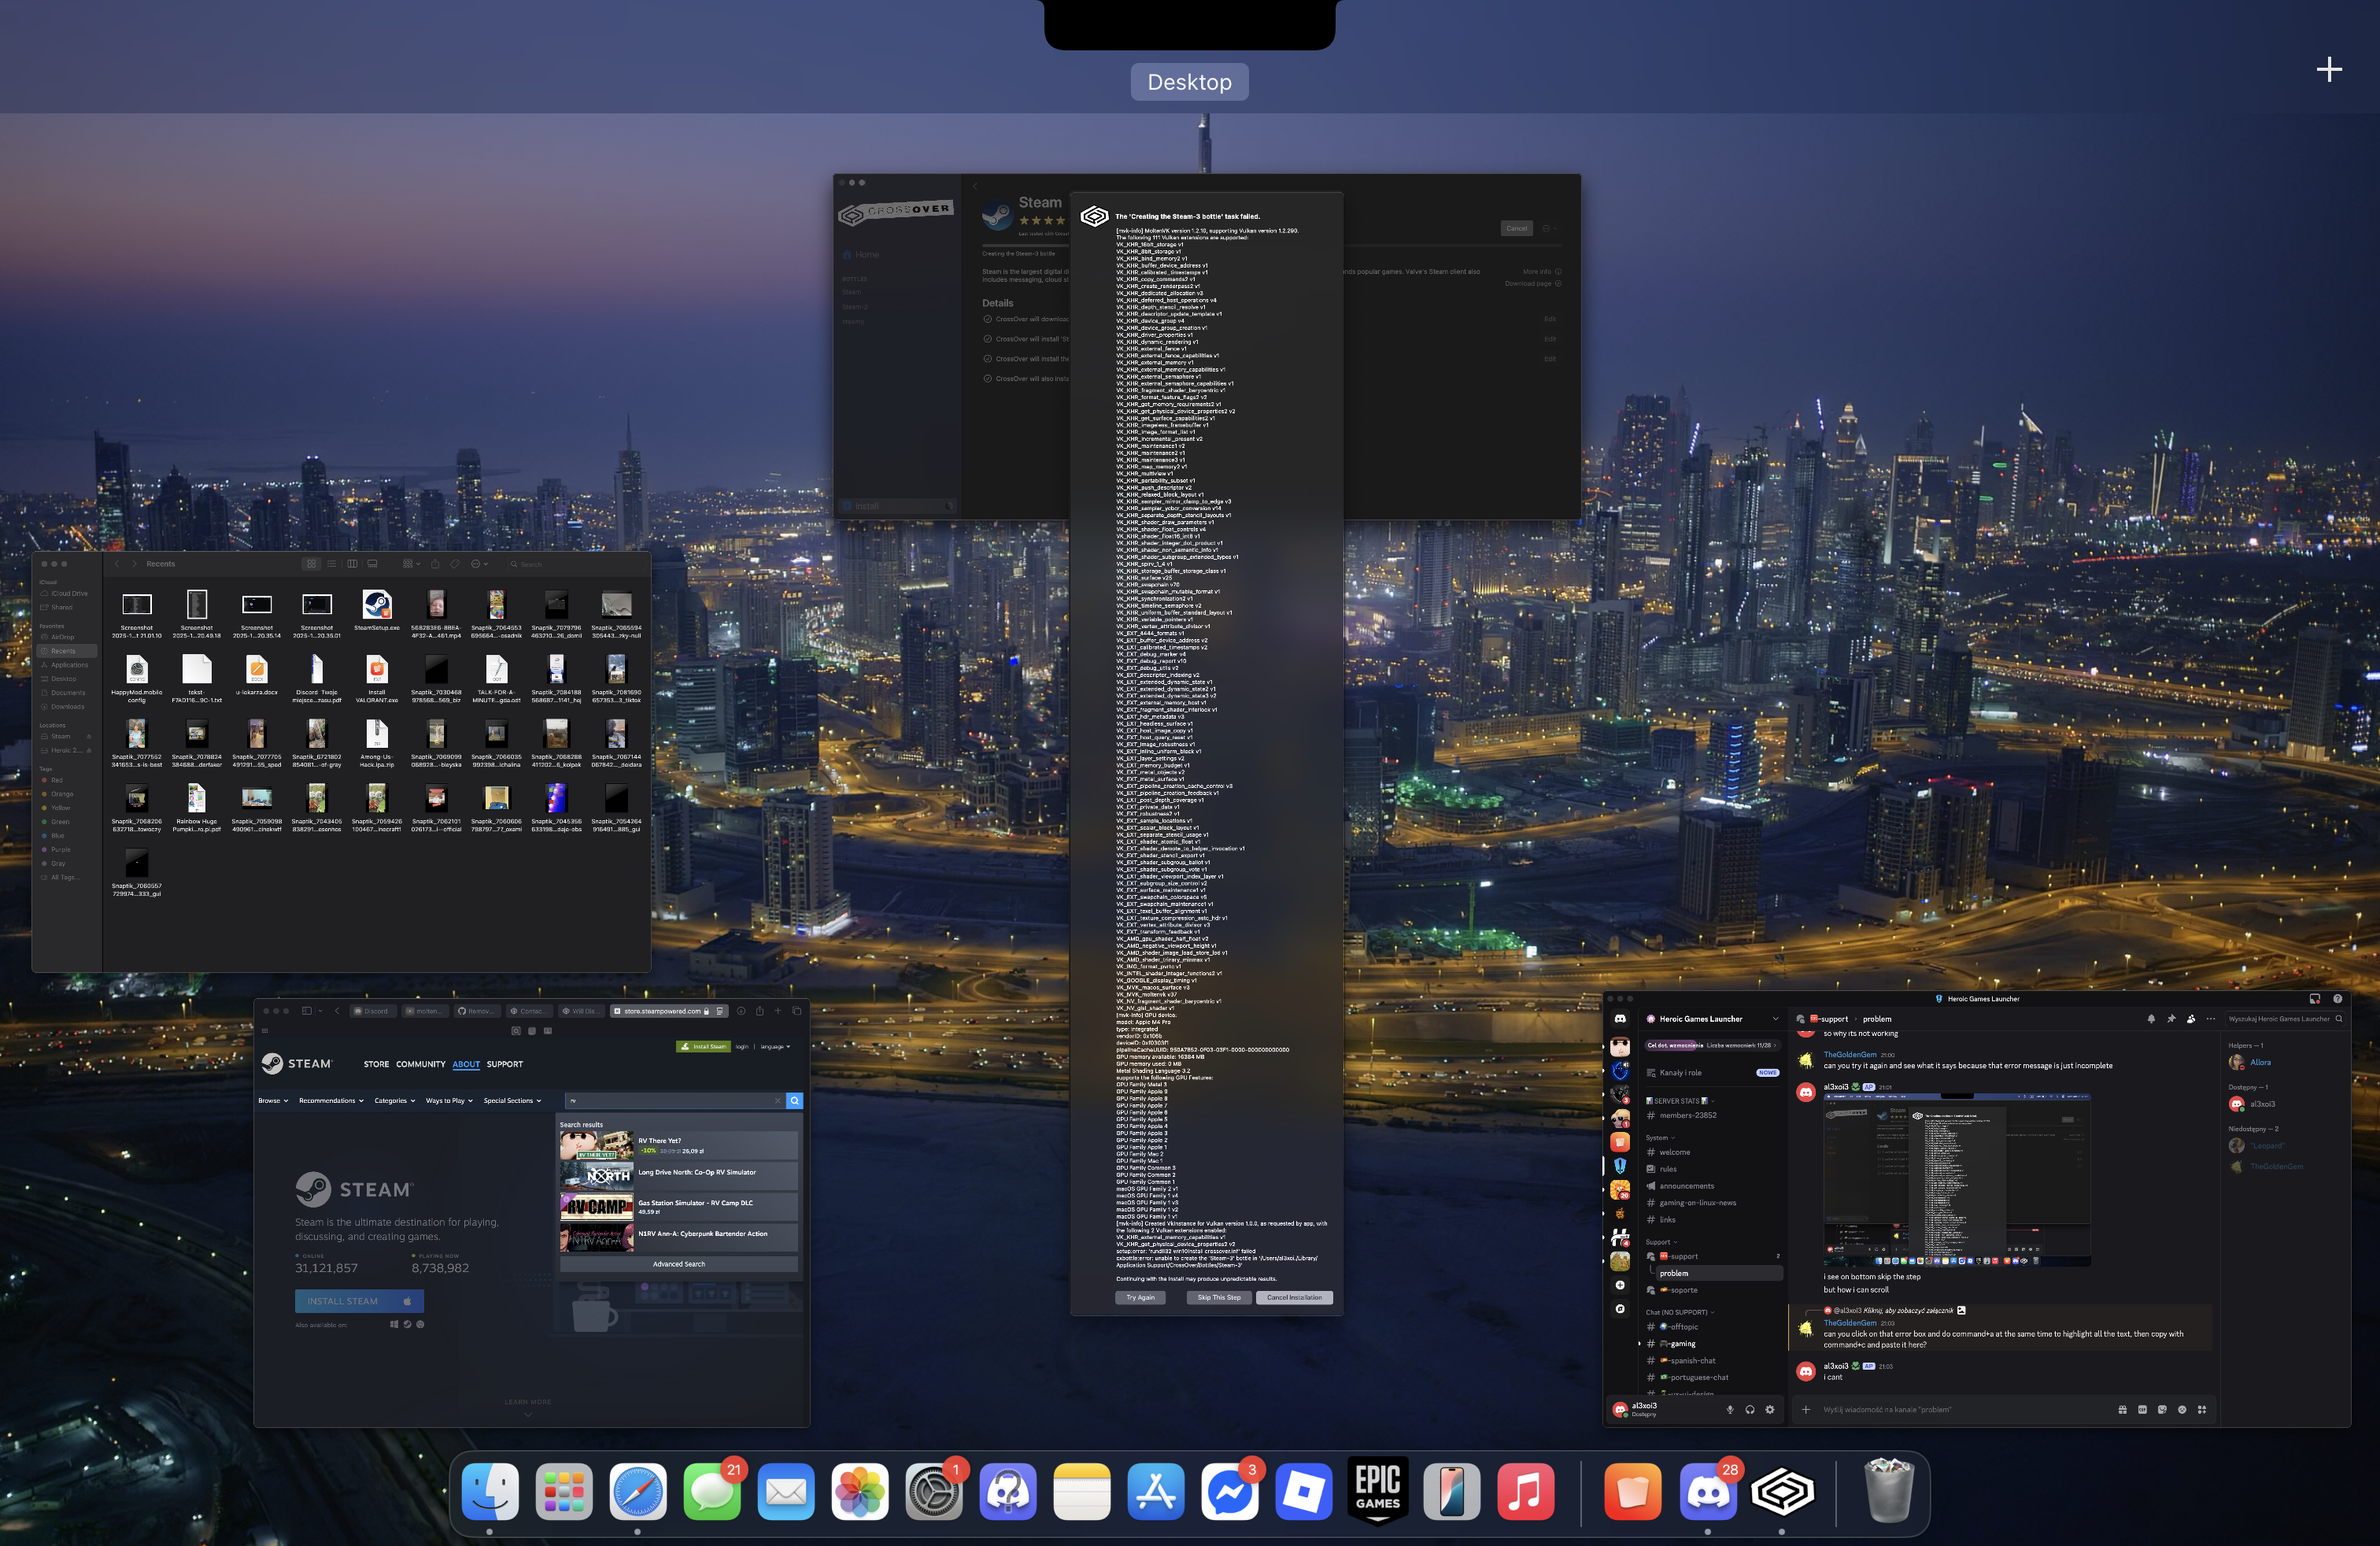Click Skip This Step button
Screen dimensions: 2380x1546
click(1218, 1297)
